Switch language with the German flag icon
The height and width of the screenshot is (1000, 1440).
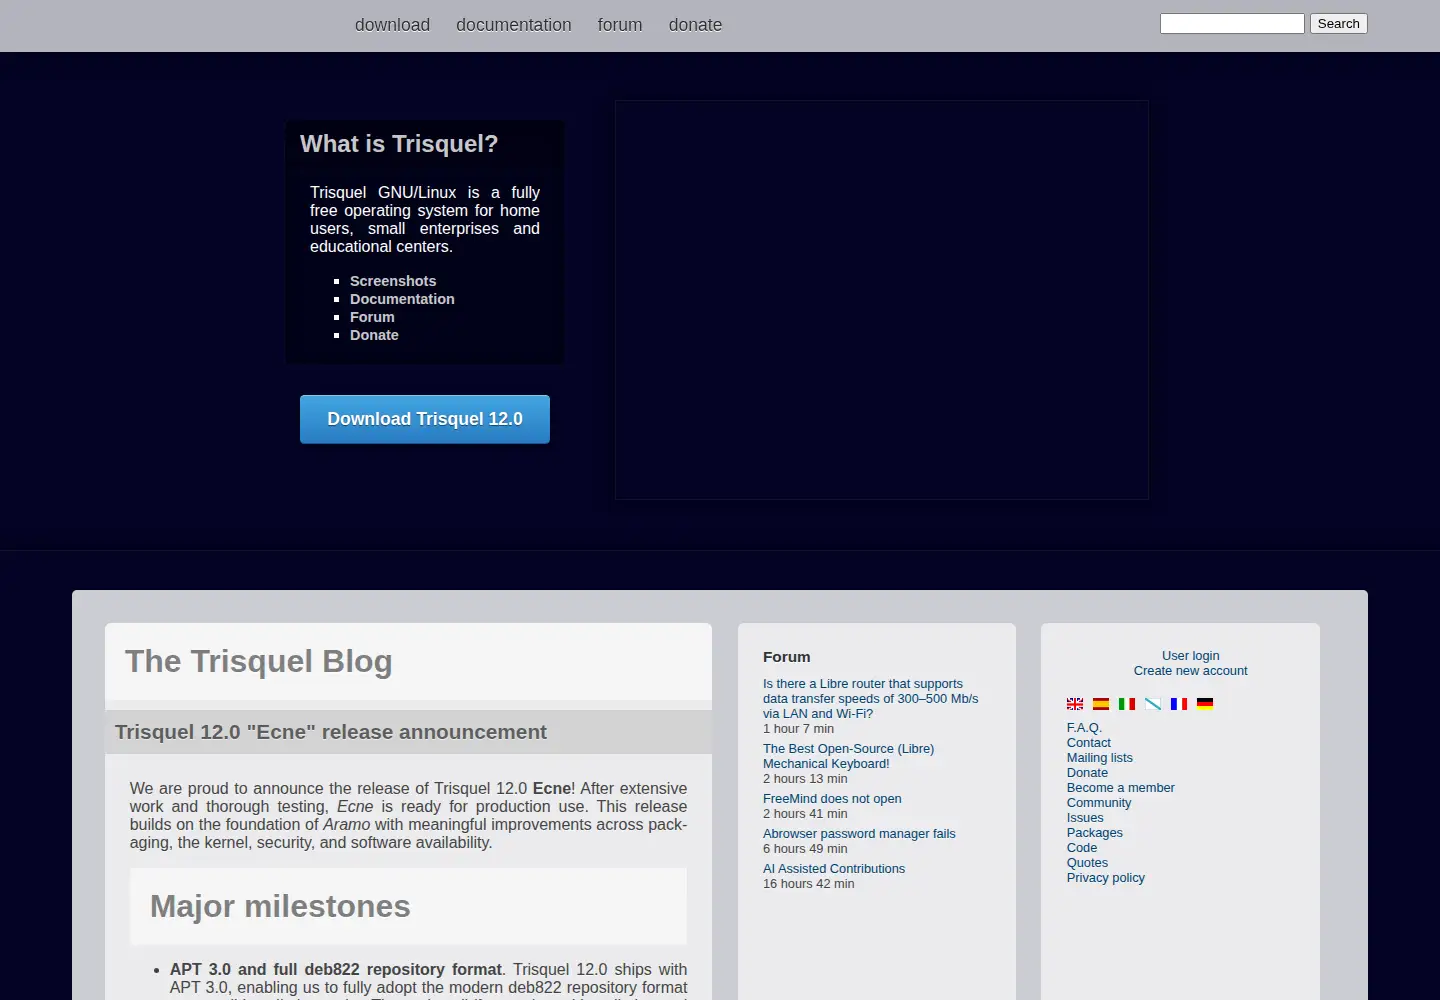click(1205, 704)
